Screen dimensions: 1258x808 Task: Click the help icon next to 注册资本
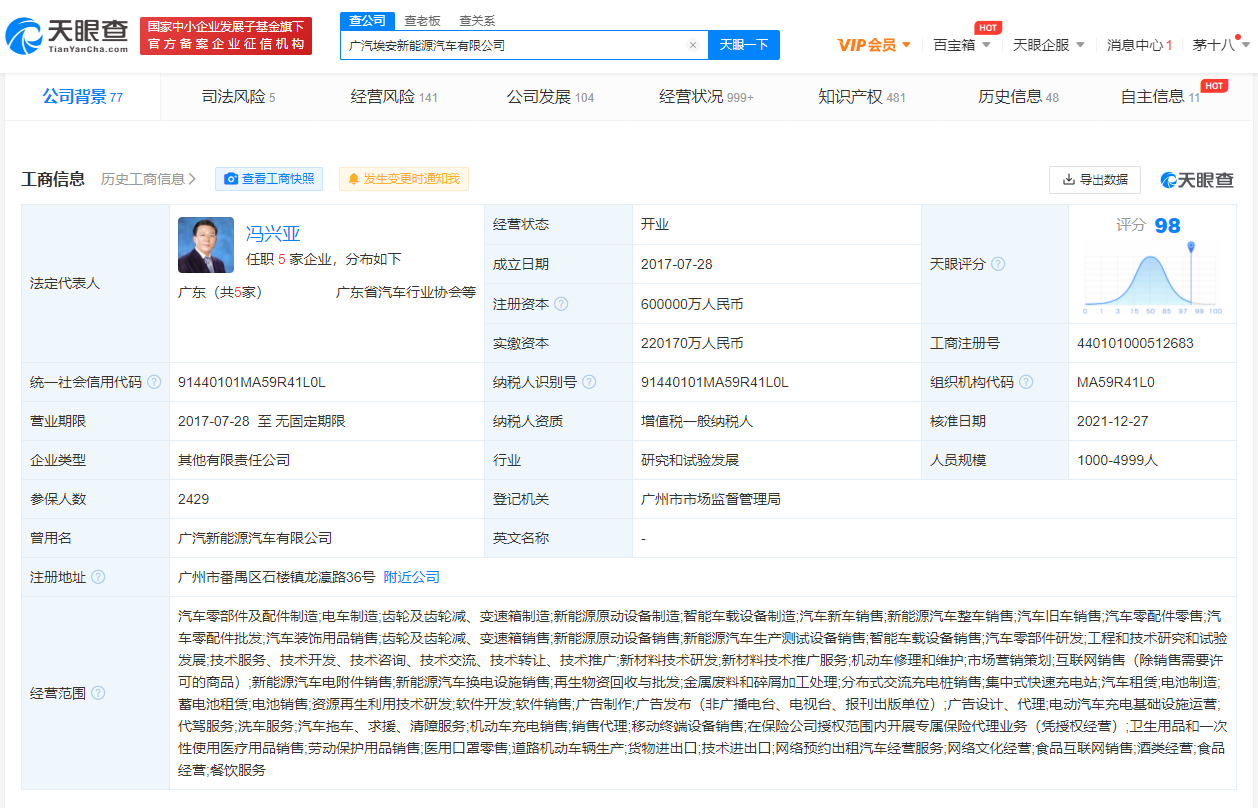click(561, 304)
